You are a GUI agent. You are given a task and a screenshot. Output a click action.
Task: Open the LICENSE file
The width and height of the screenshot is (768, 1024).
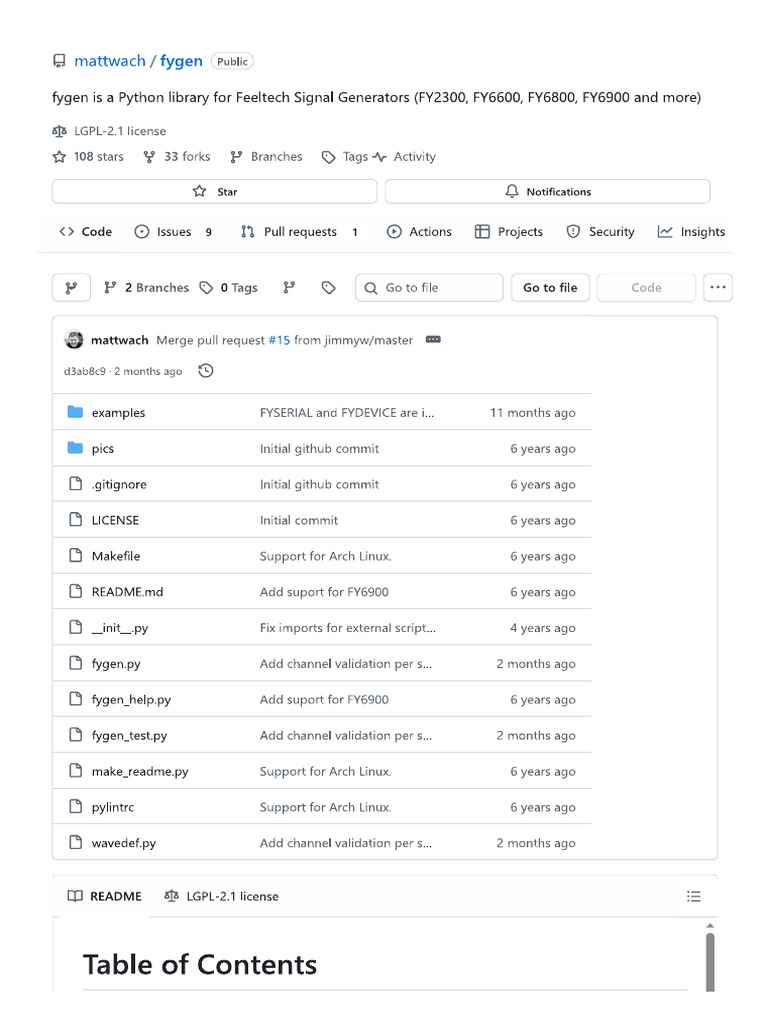tap(115, 520)
